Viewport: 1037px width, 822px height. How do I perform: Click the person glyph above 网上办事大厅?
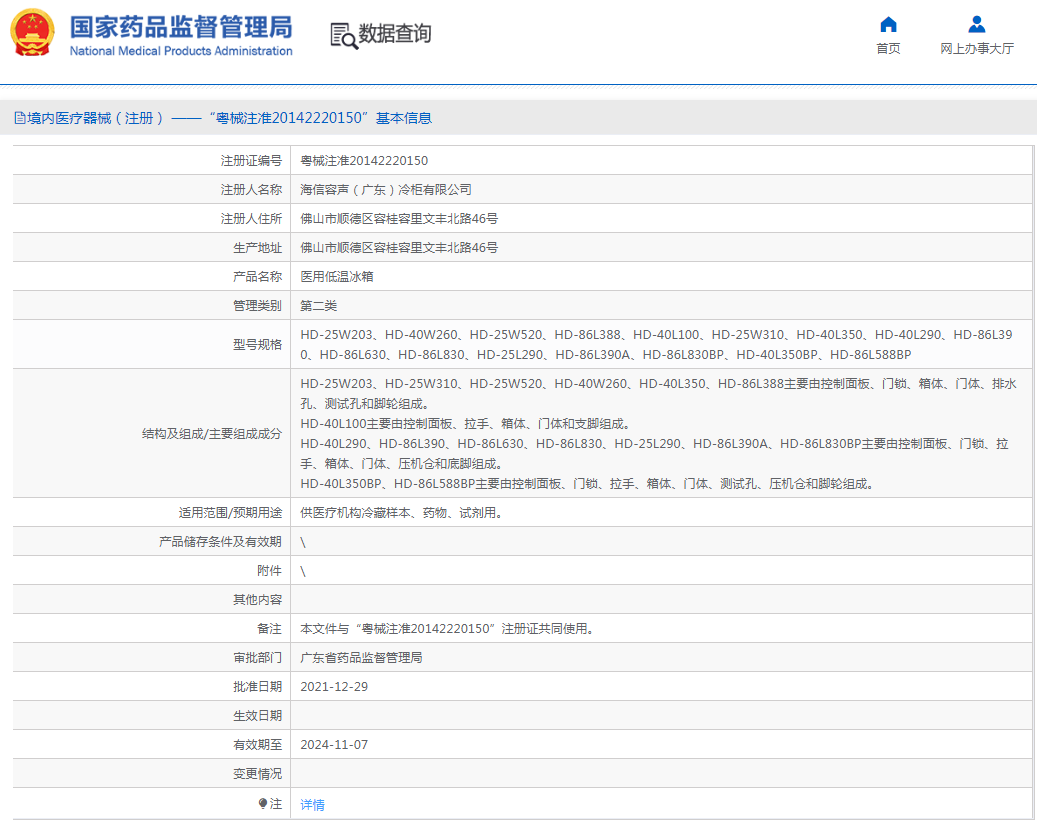click(x=975, y=25)
